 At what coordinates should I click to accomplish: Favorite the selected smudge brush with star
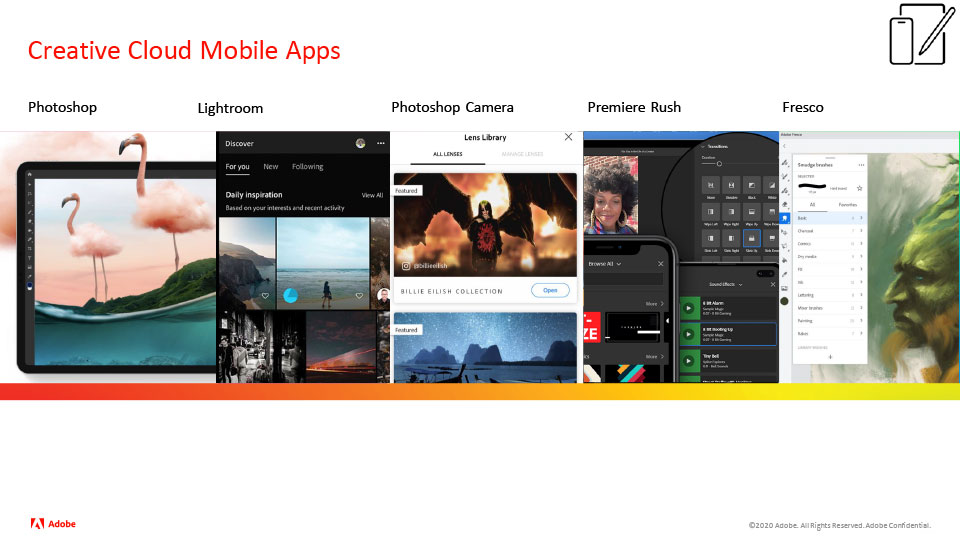coord(859,188)
